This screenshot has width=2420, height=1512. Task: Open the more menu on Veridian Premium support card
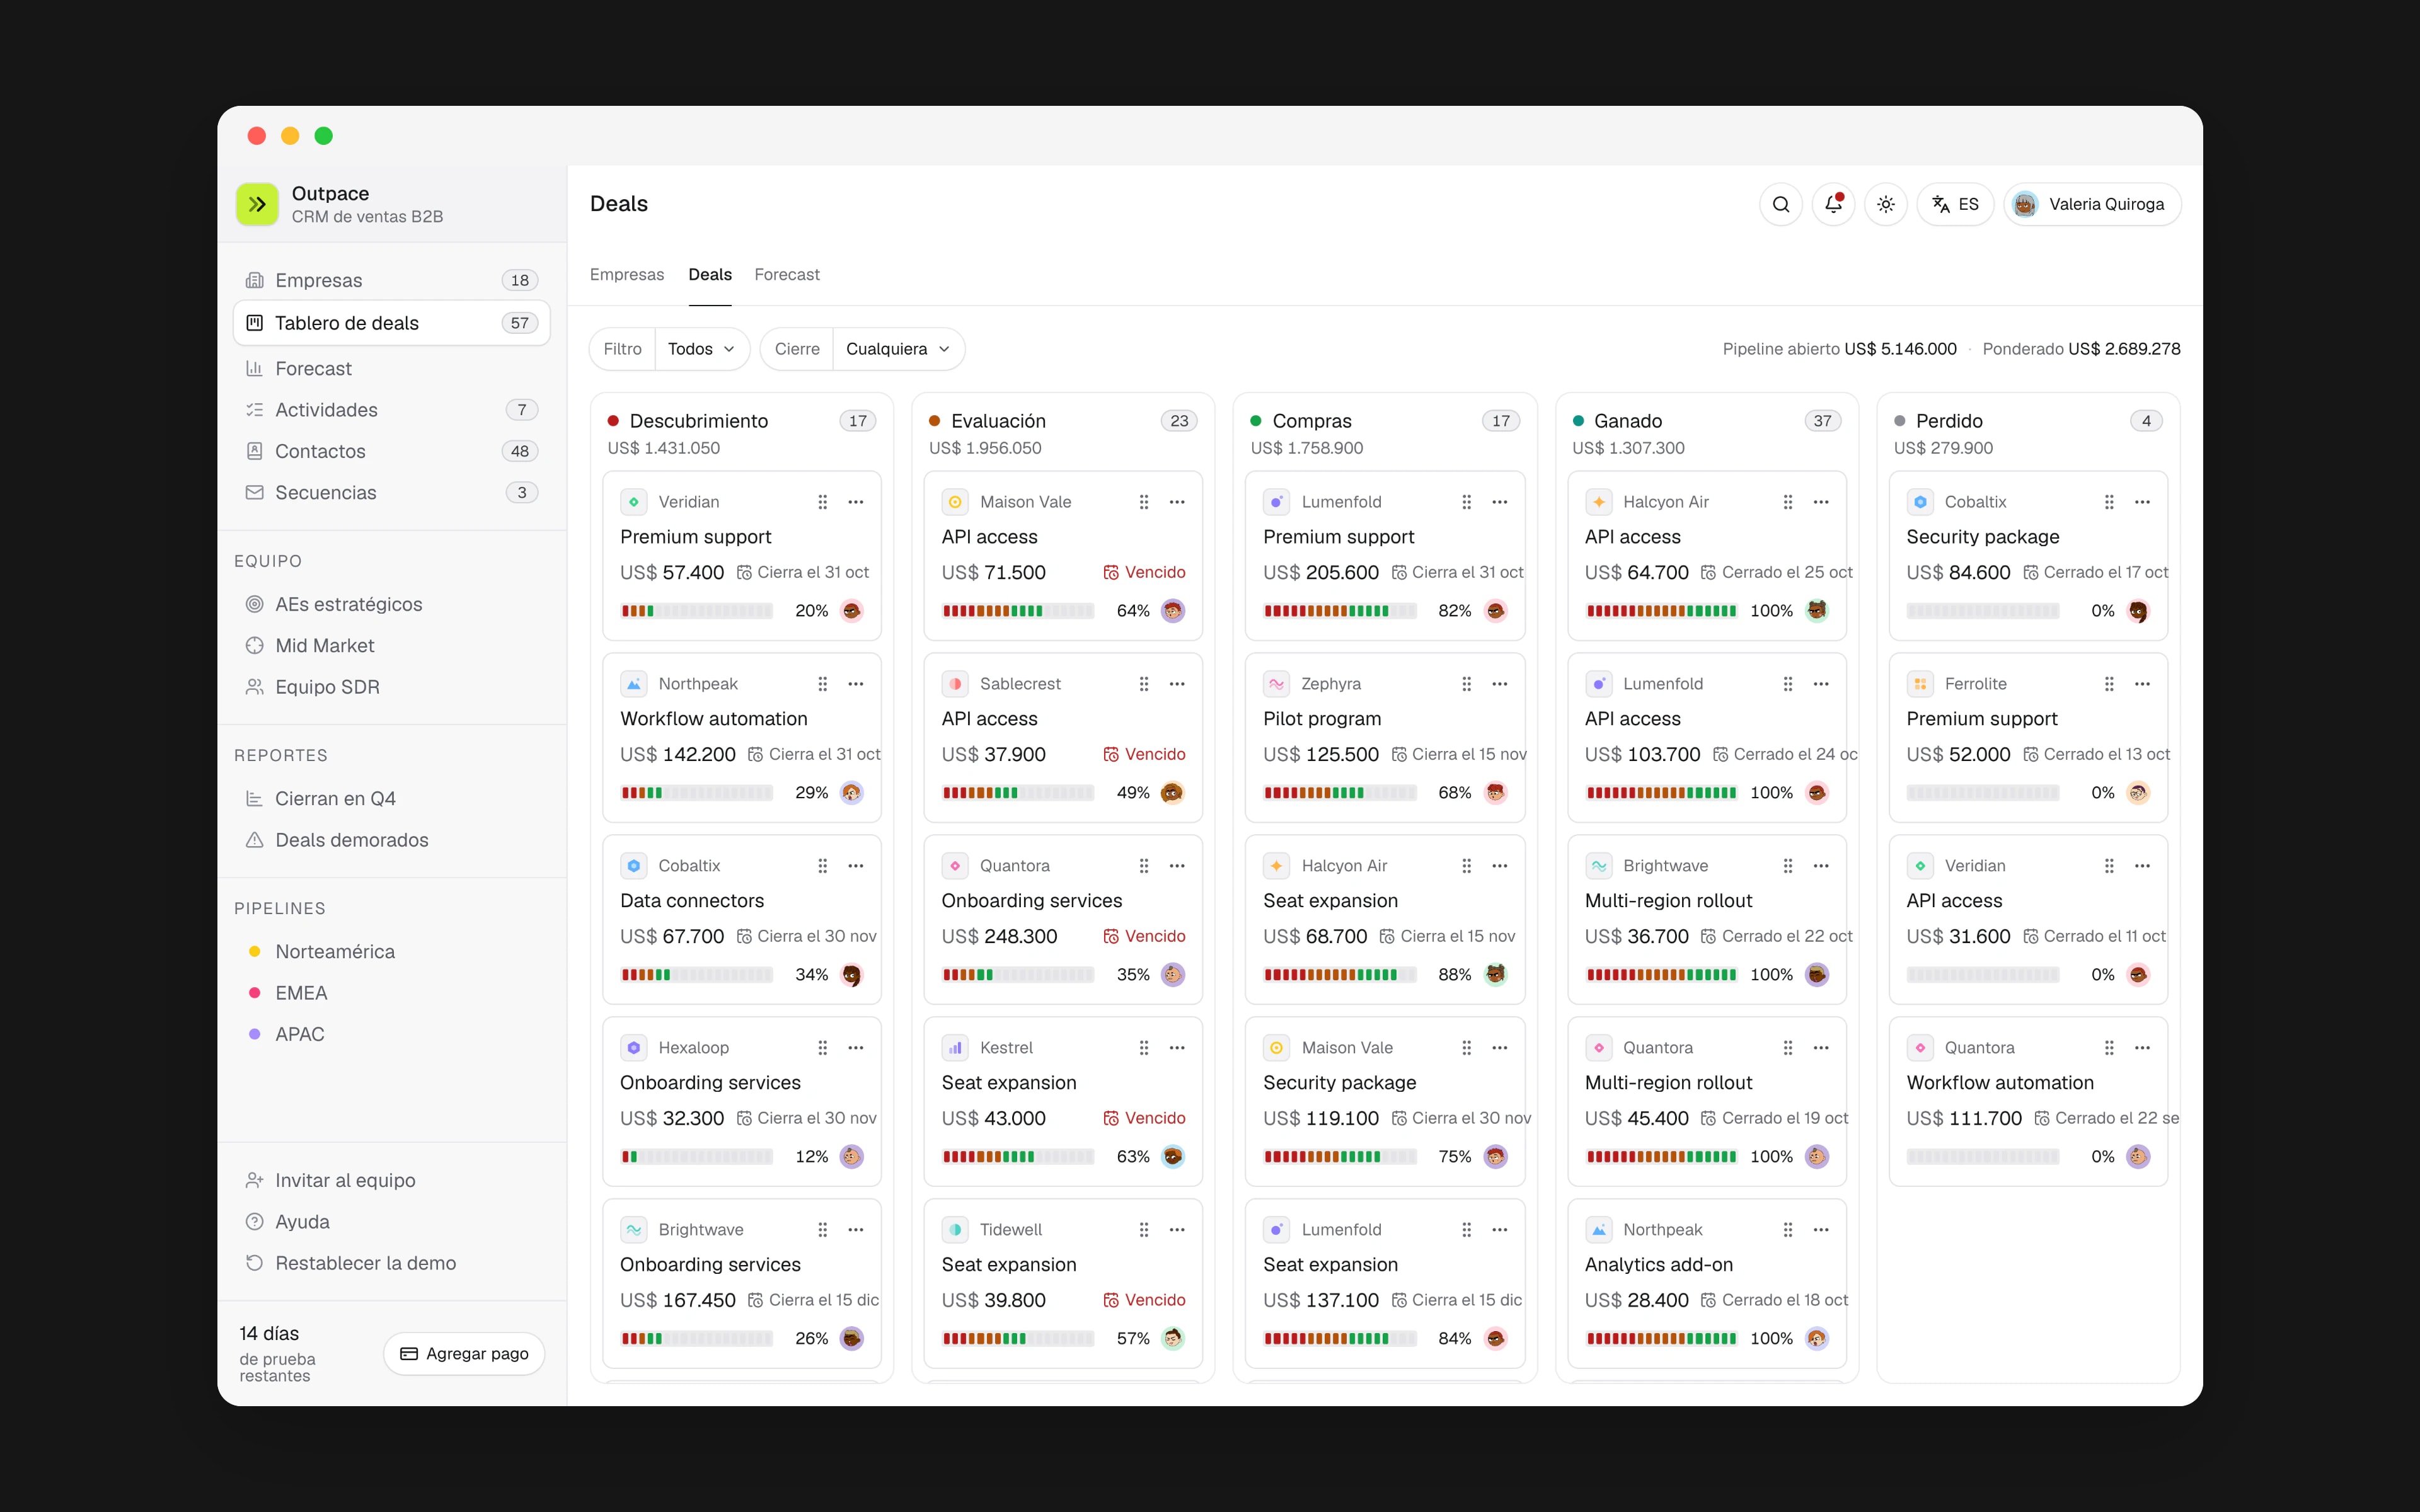point(856,502)
